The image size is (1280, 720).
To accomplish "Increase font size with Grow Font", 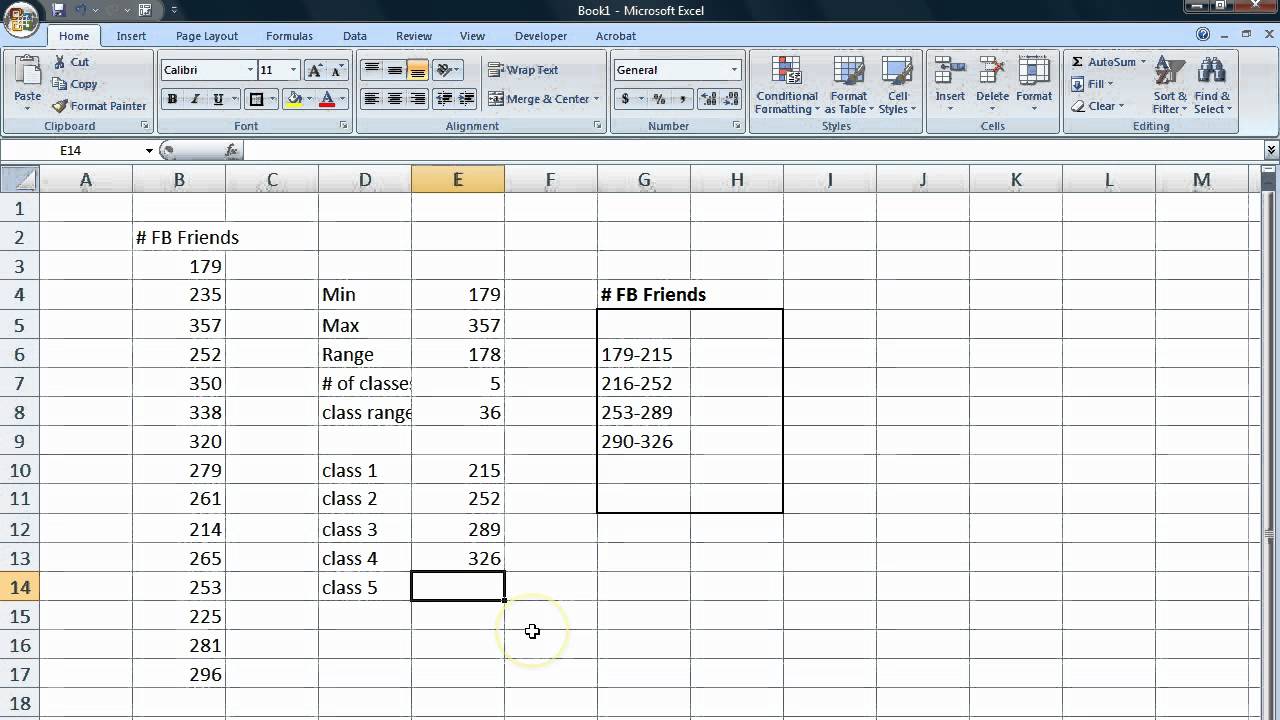I will (315, 70).
